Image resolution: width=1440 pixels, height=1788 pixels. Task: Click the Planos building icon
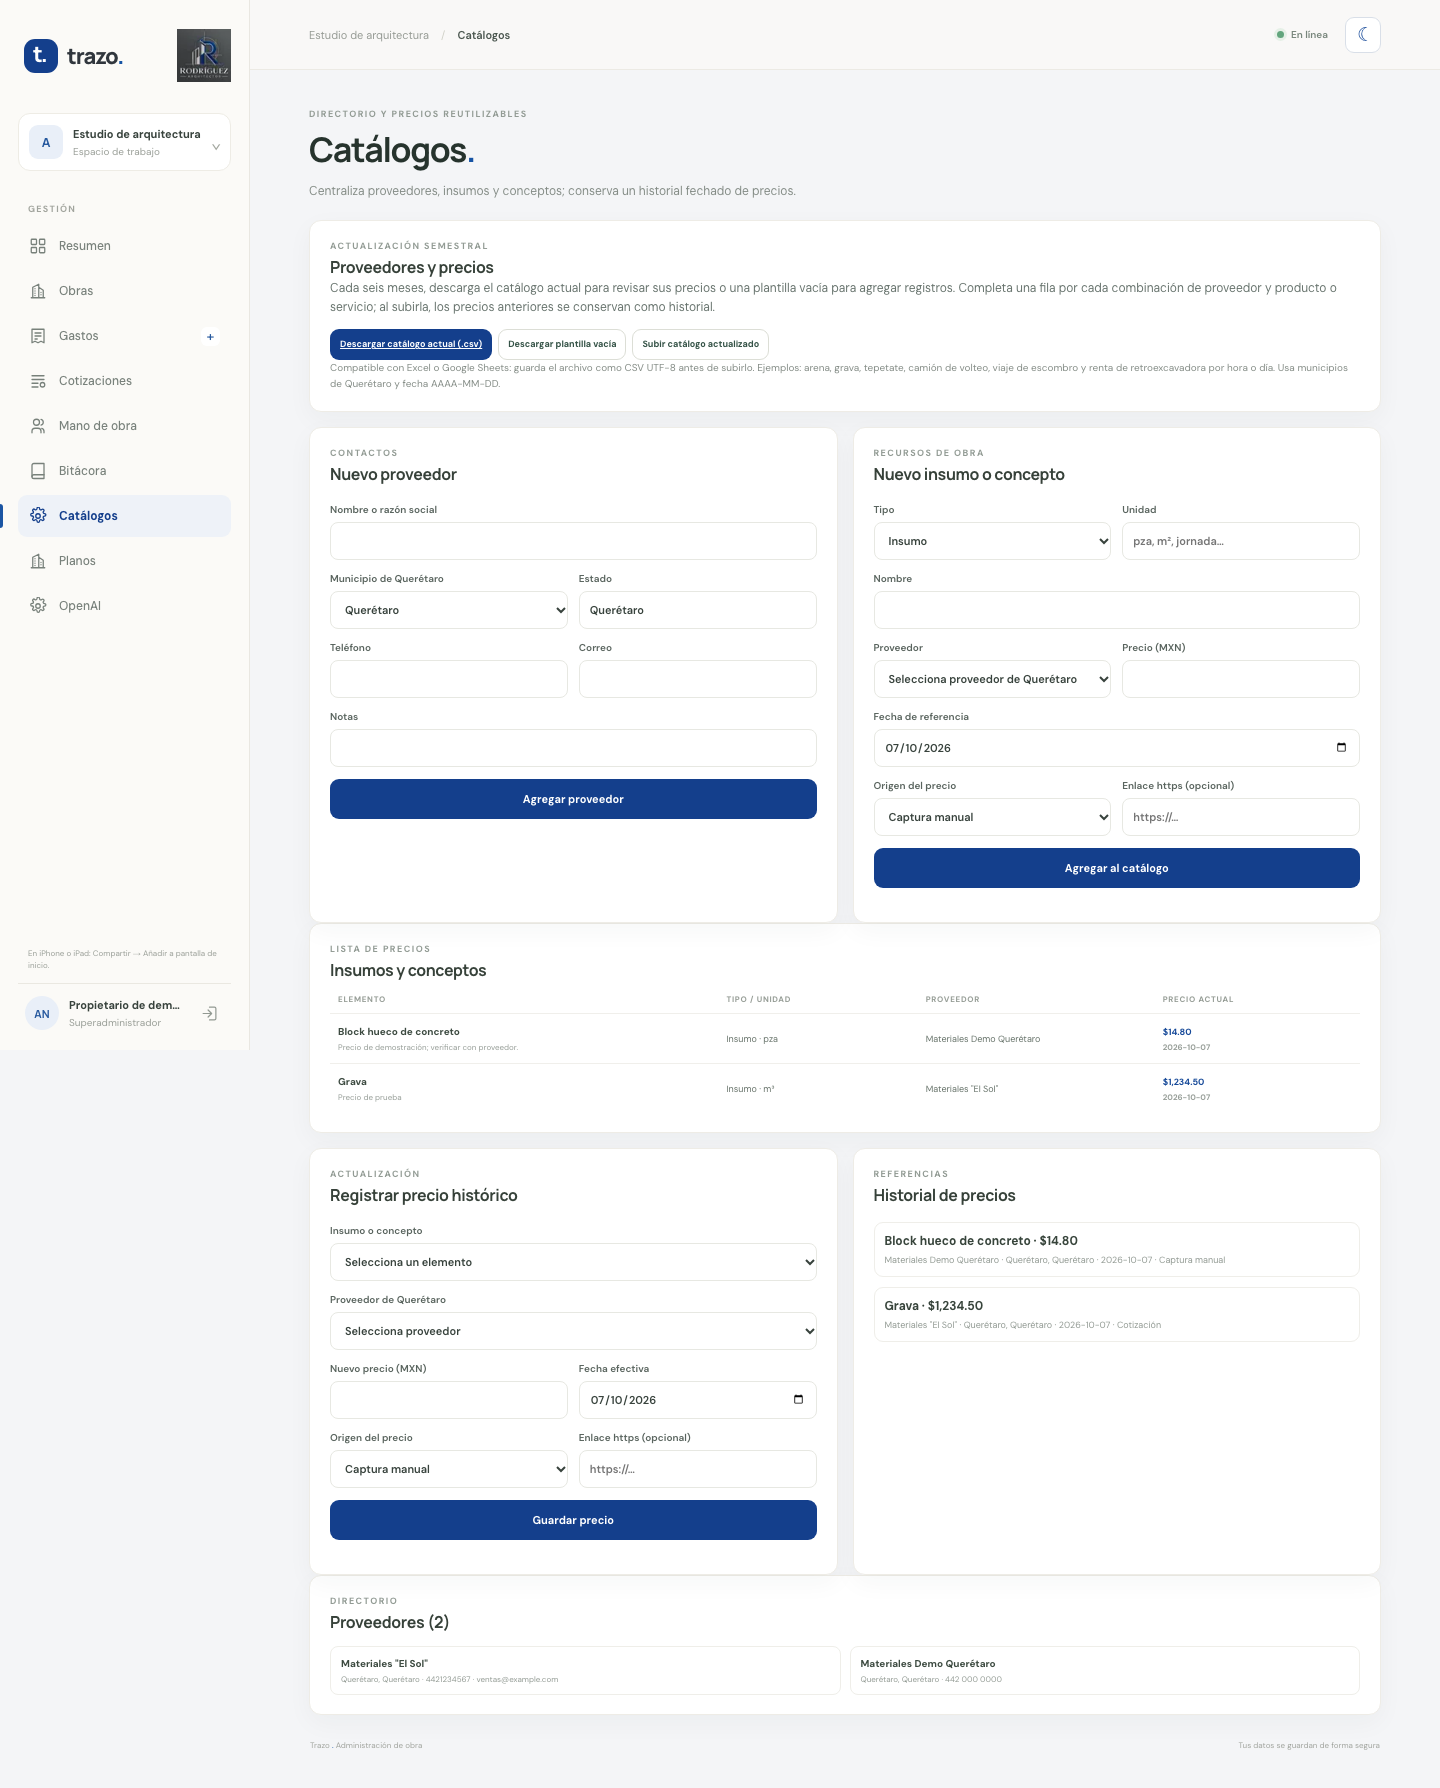(x=38, y=561)
